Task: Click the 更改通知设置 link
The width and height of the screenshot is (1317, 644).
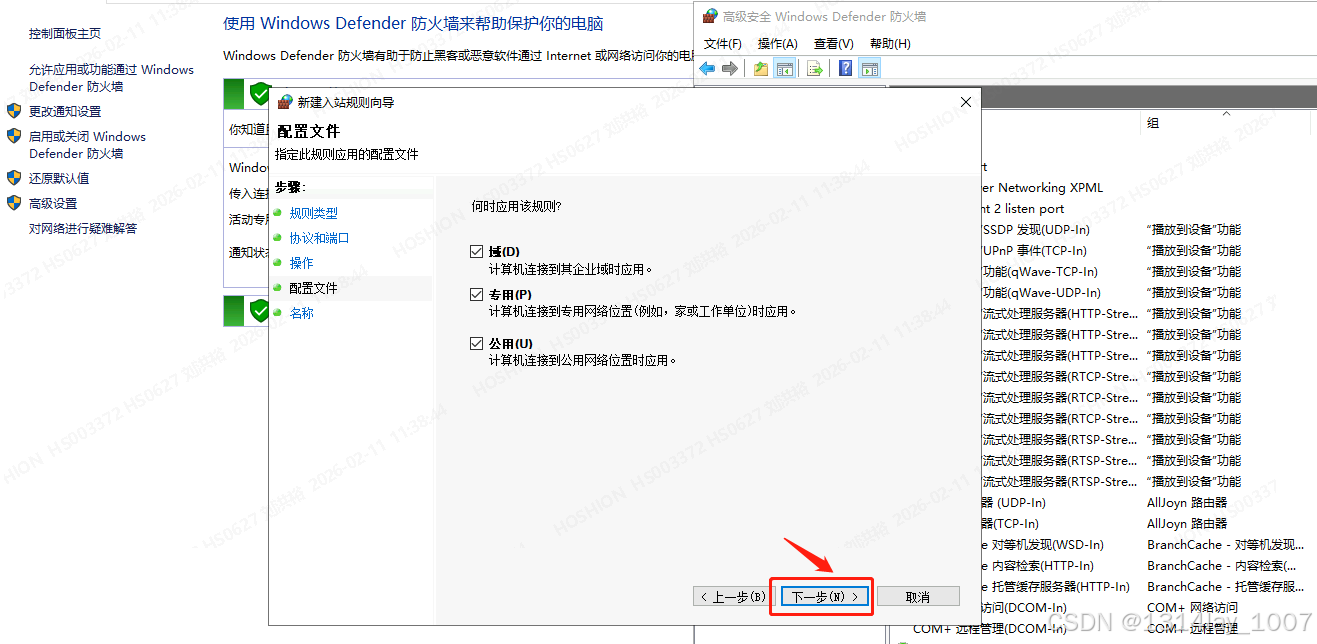Action: click(65, 111)
